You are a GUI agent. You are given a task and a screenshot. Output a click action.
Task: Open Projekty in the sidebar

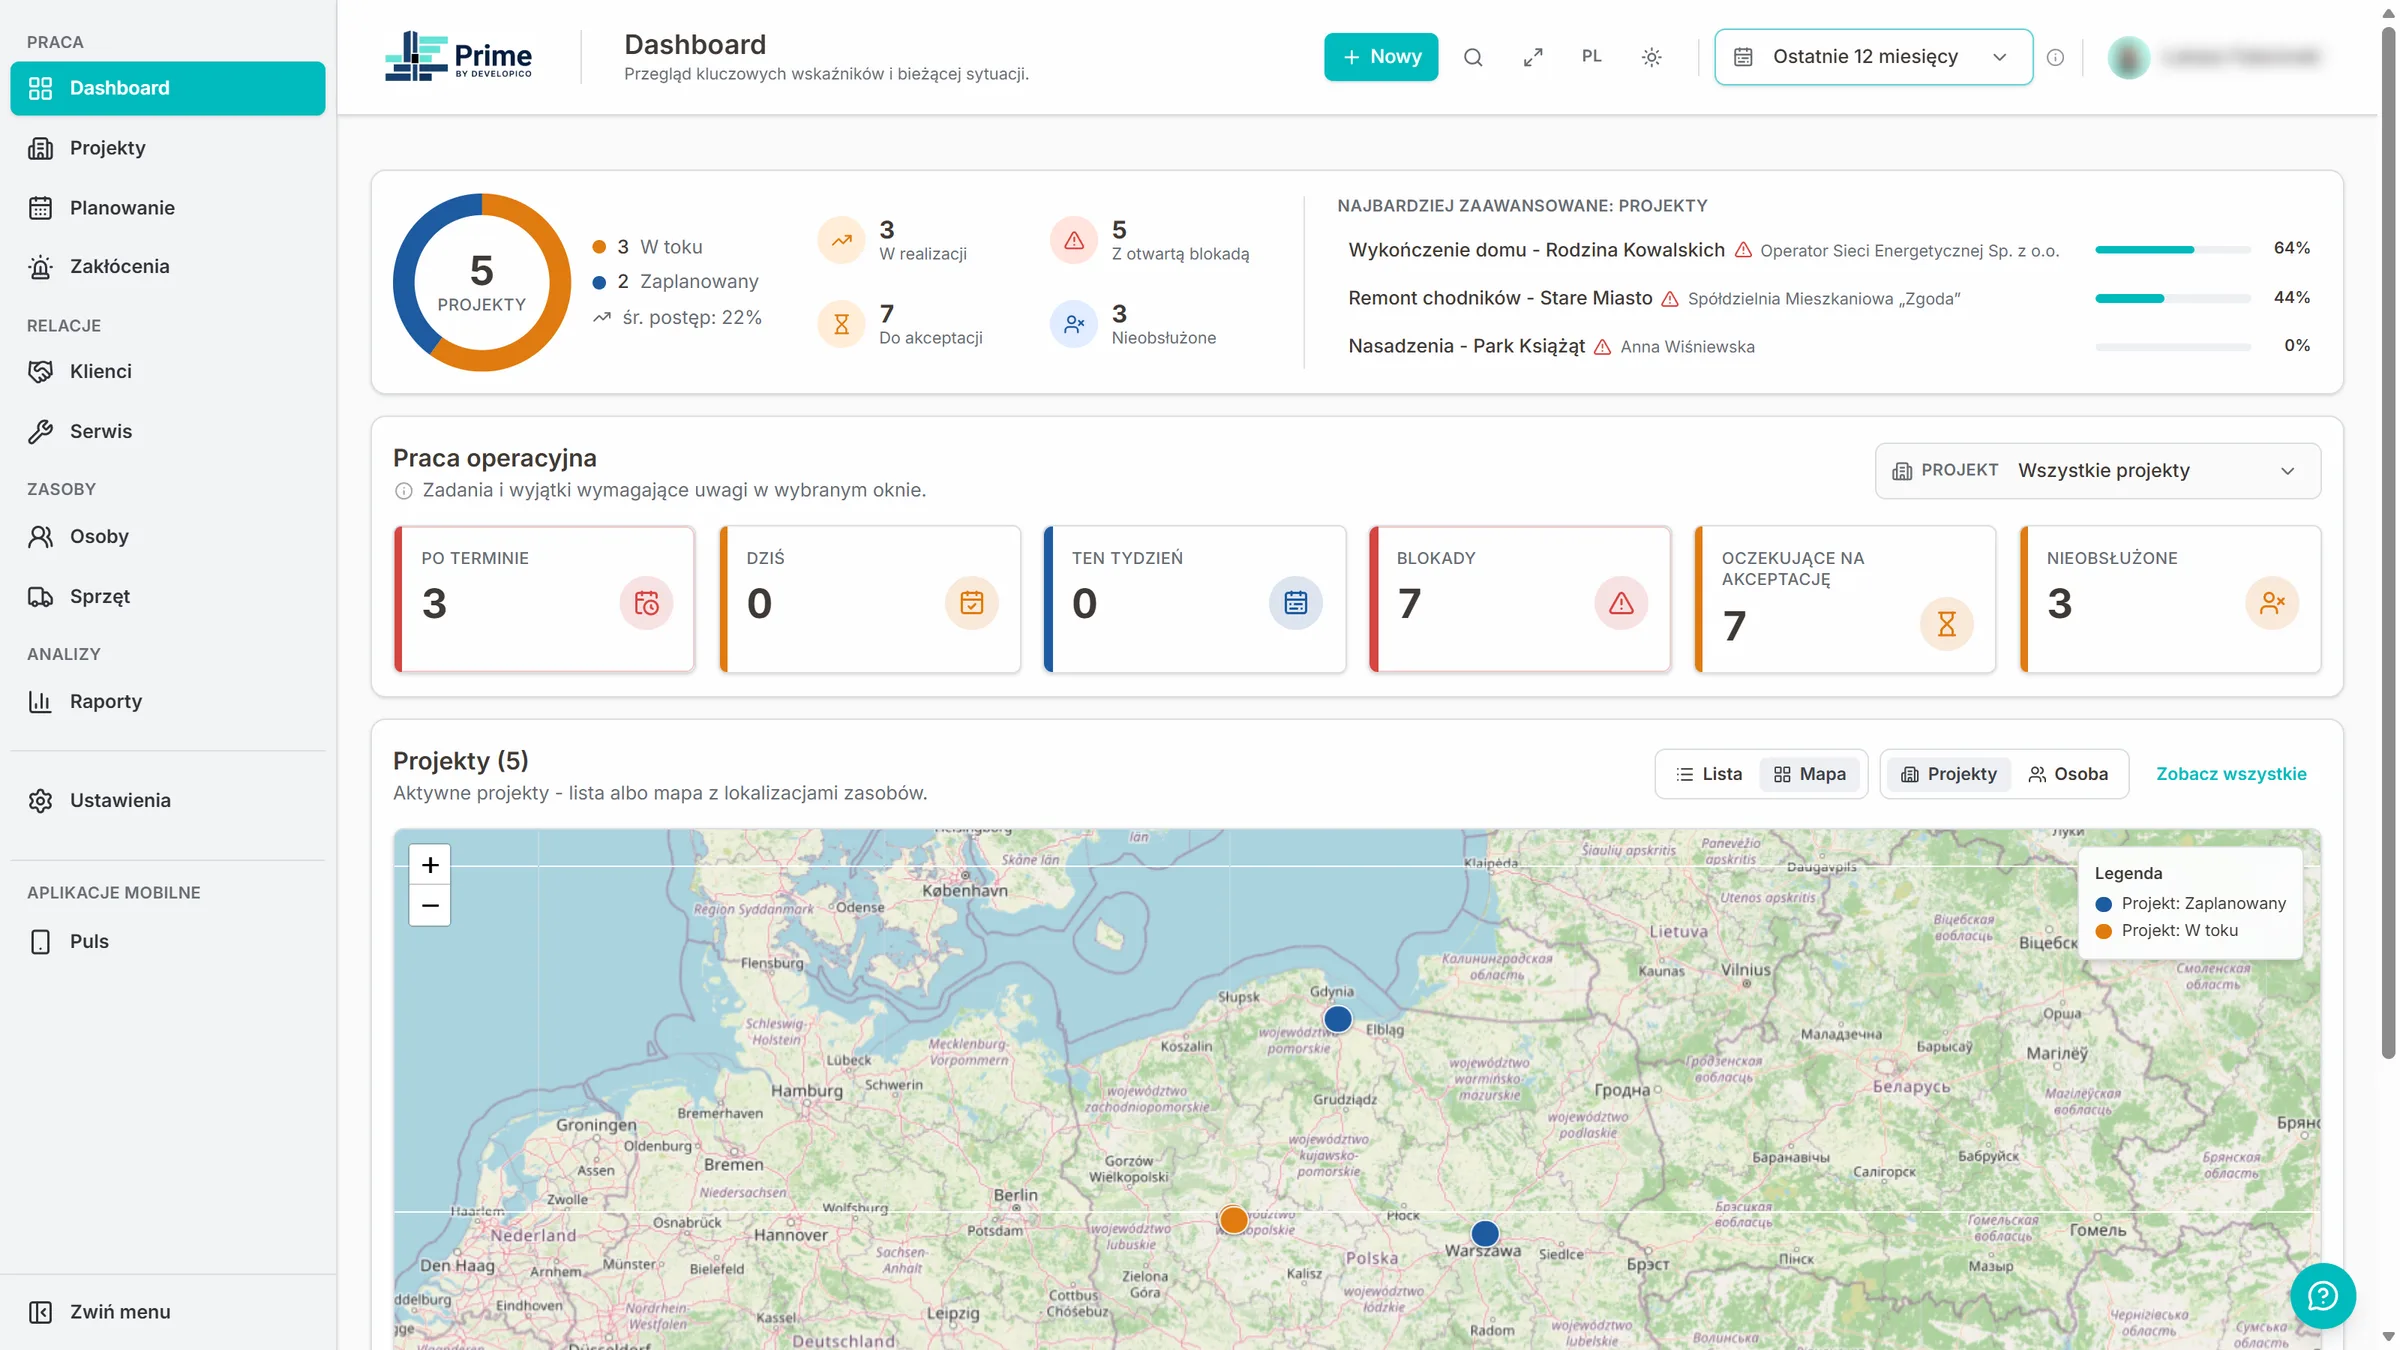(x=168, y=148)
